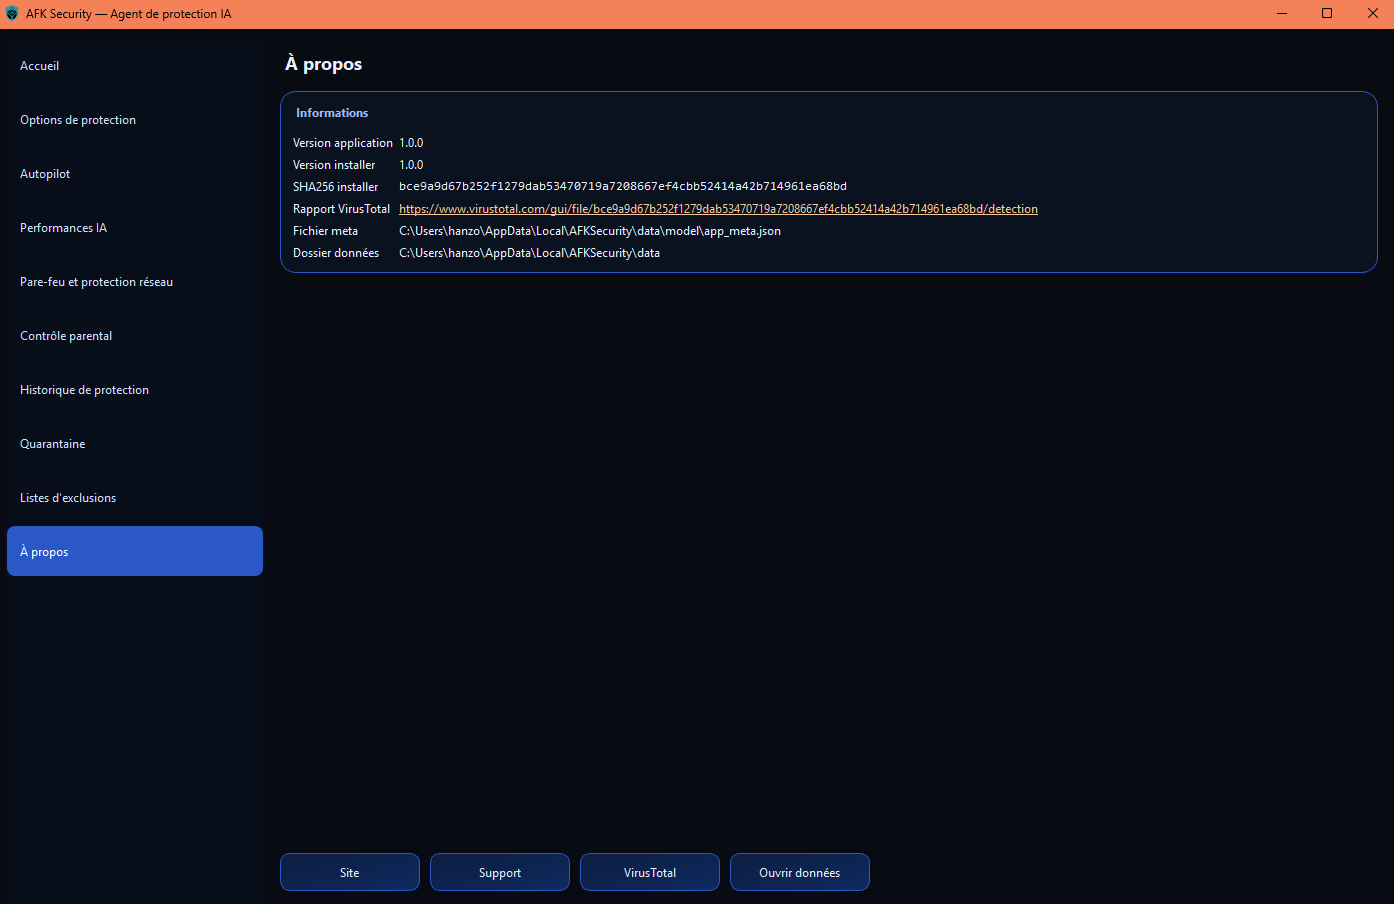Go to the Accueil page
This screenshot has width=1394, height=904.
pos(40,66)
